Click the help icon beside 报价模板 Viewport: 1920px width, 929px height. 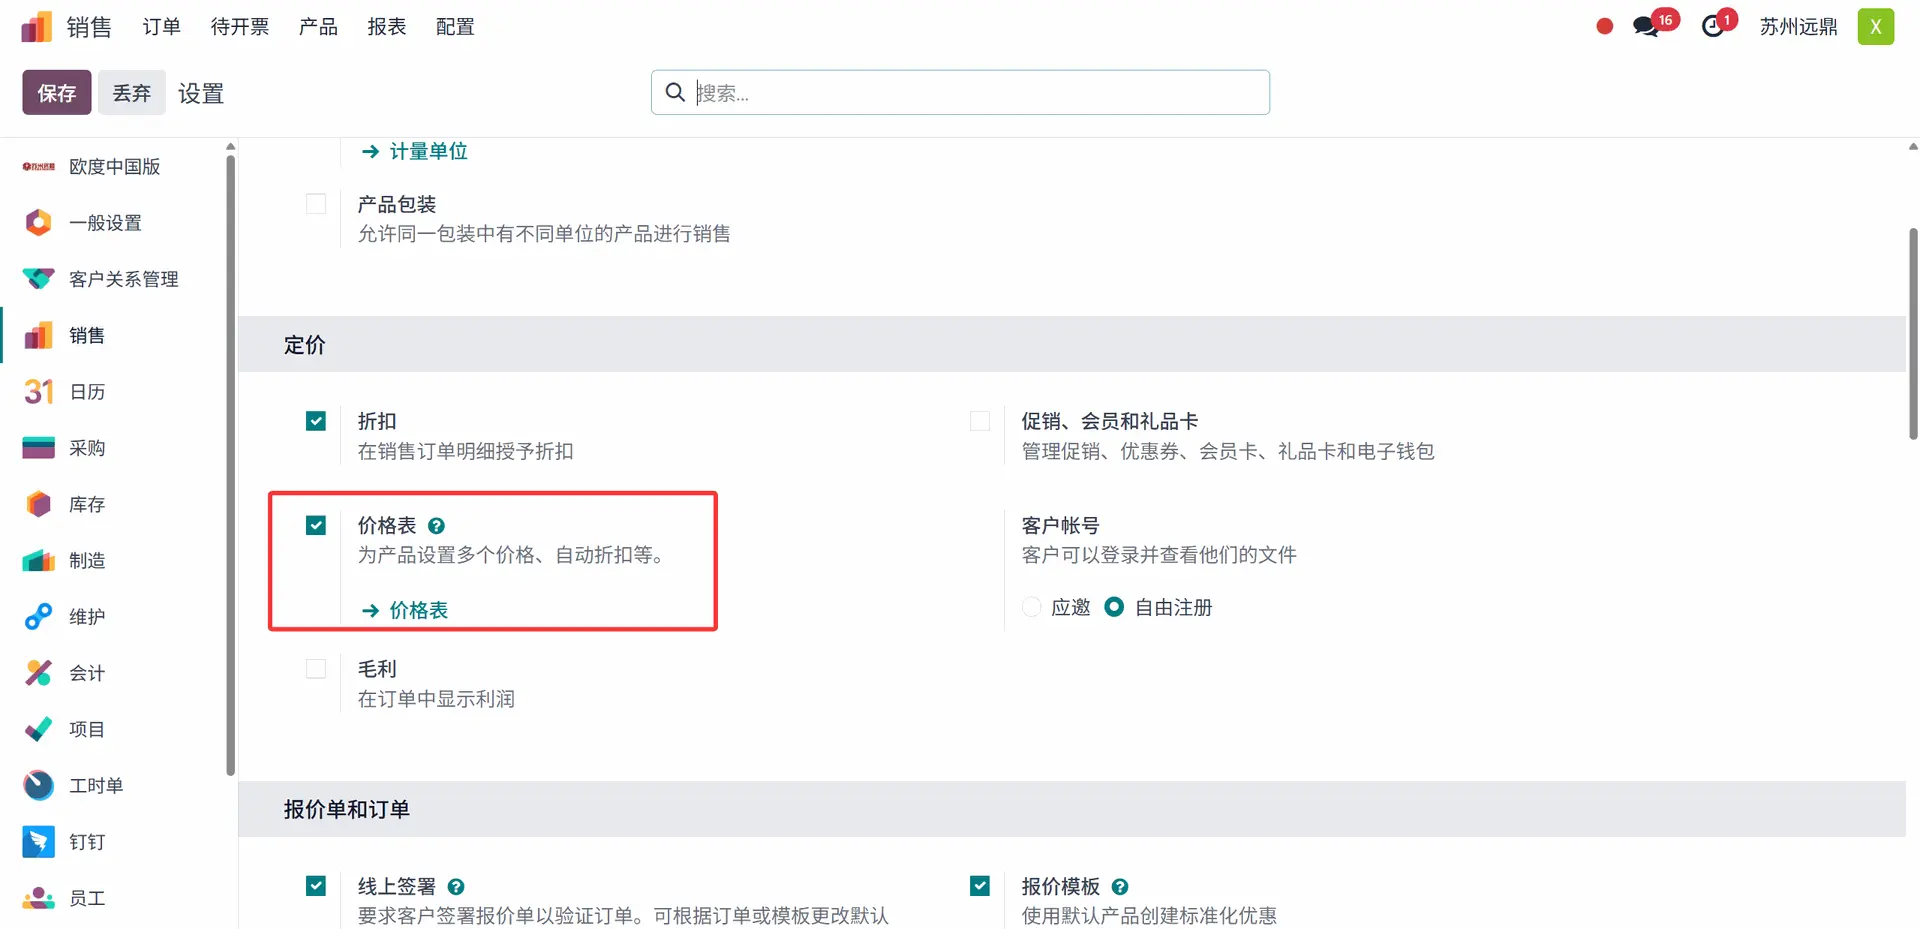pyautogui.click(x=1120, y=887)
